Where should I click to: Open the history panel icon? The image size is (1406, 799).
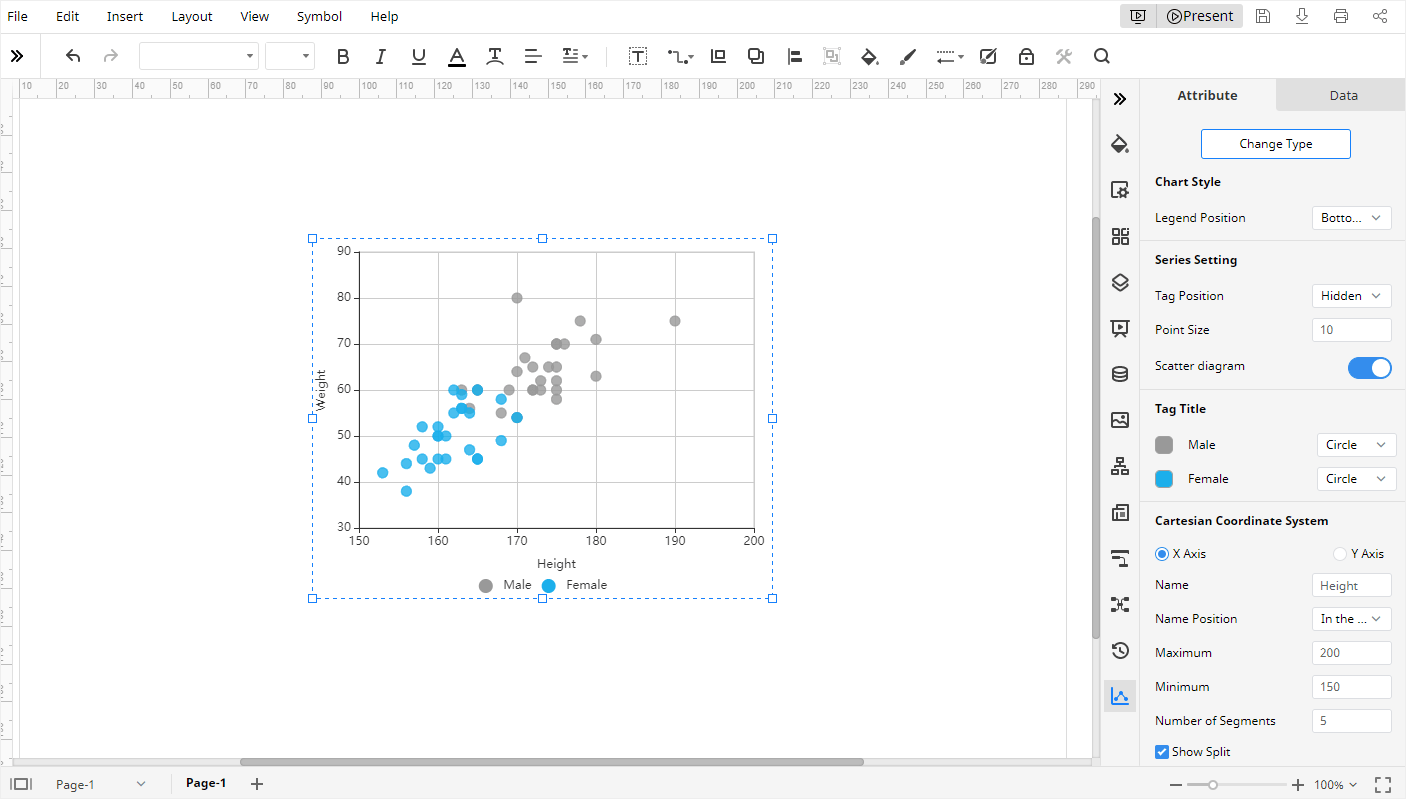pyautogui.click(x=1120, y=650)
